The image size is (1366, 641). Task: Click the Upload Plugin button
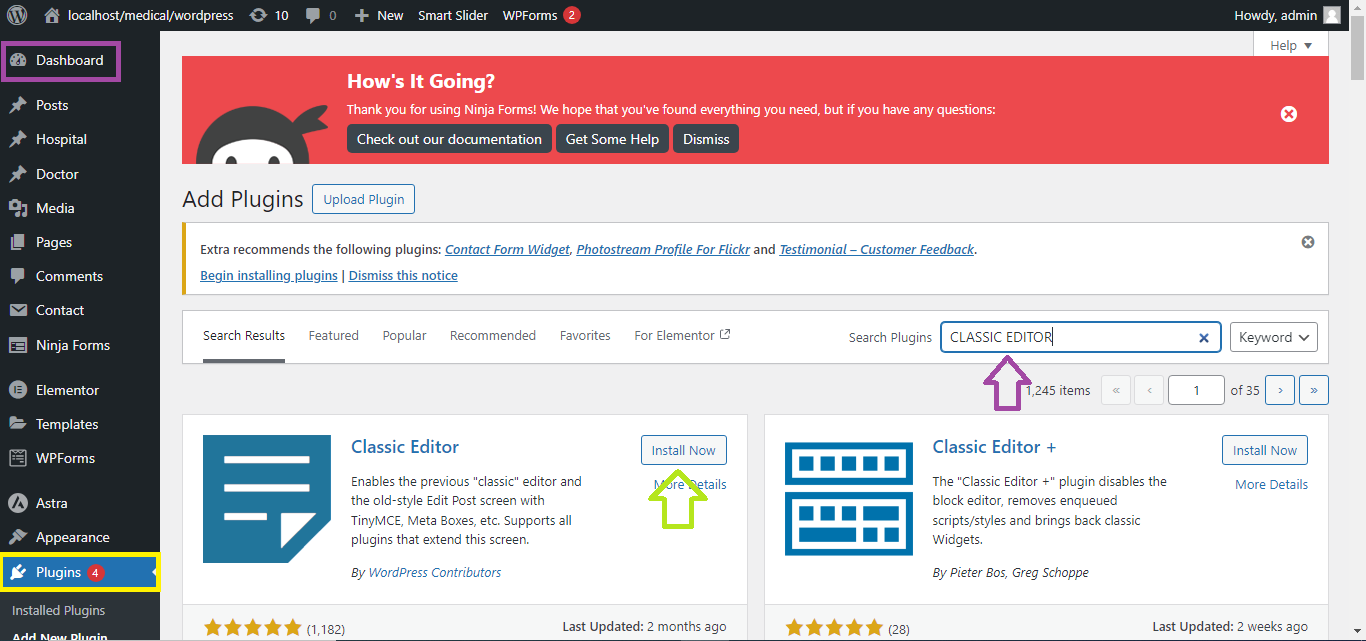(364, 199)
